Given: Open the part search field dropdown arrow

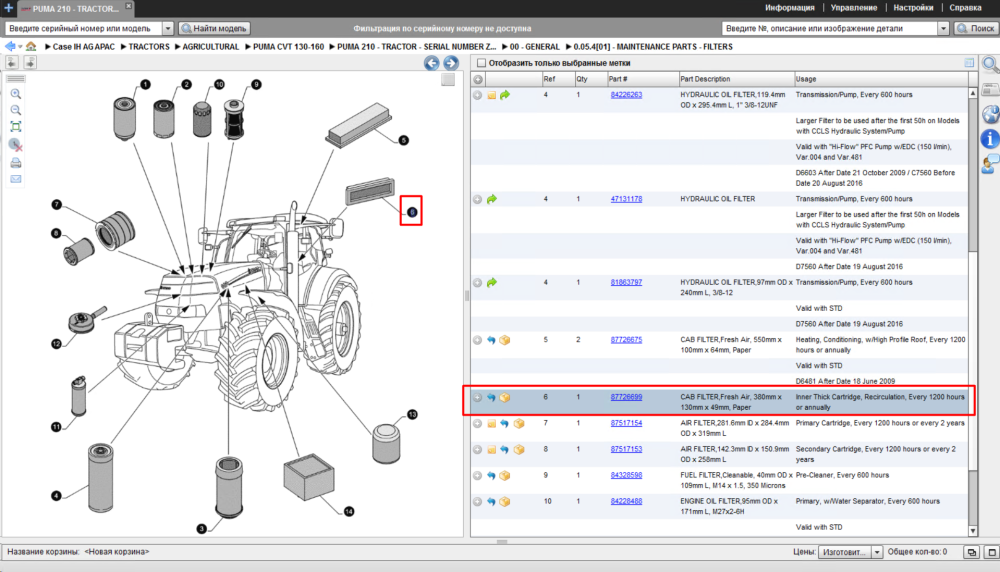Looking at the screenshot, I should [x=943, y=29].
